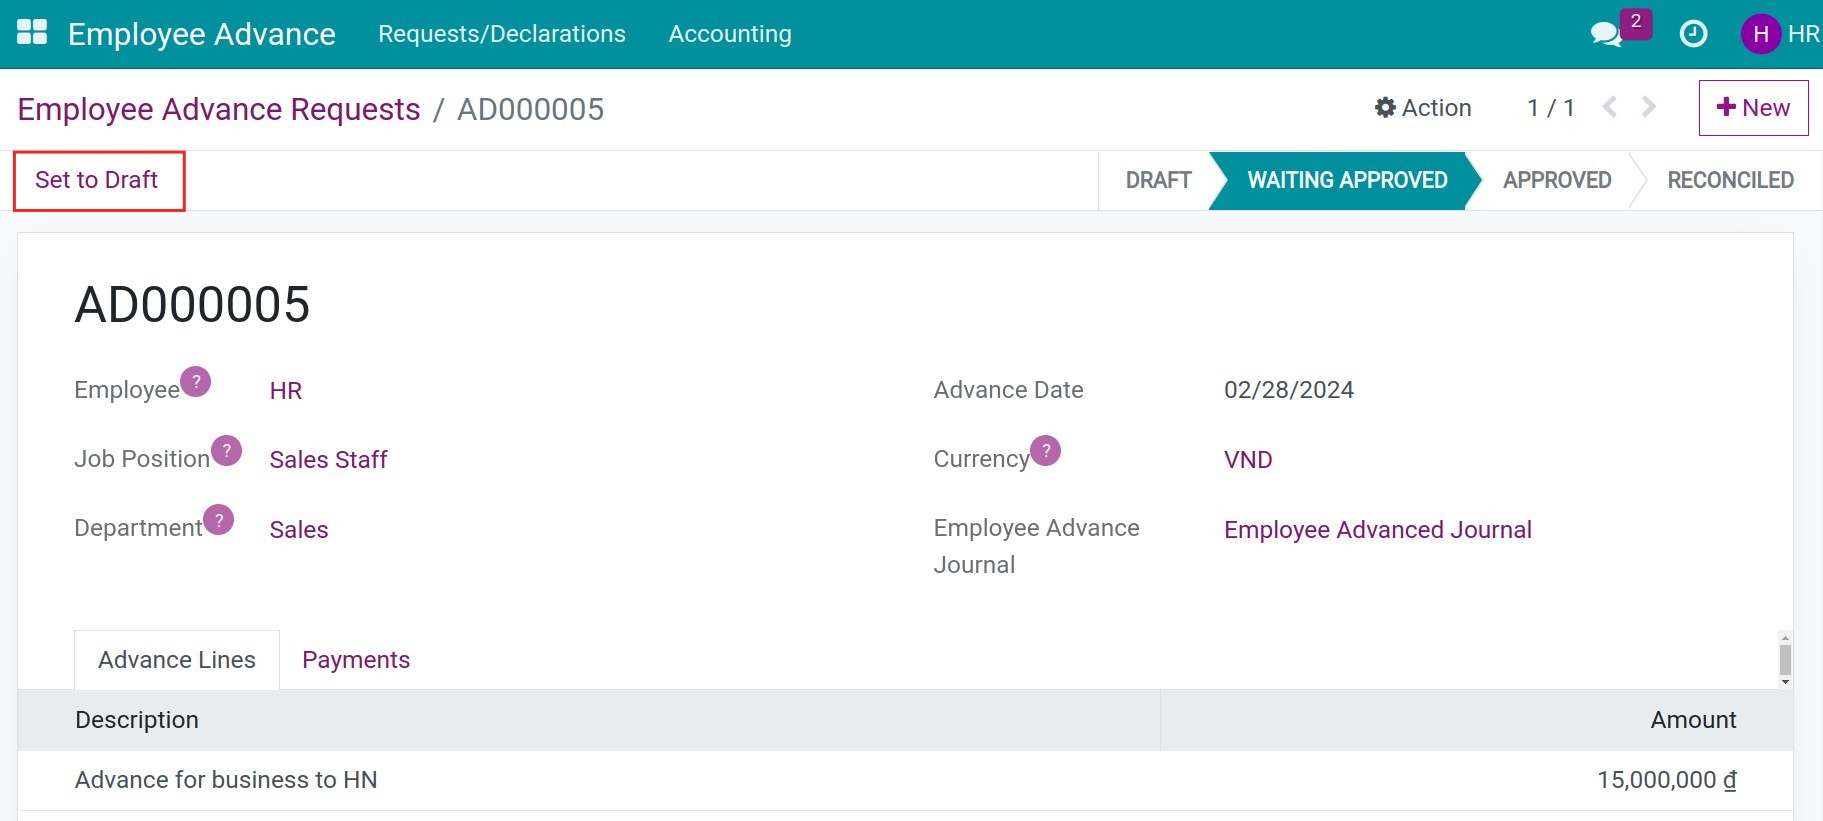Open the activities clock icon

pyautogui.click(x=1693, y=34)
